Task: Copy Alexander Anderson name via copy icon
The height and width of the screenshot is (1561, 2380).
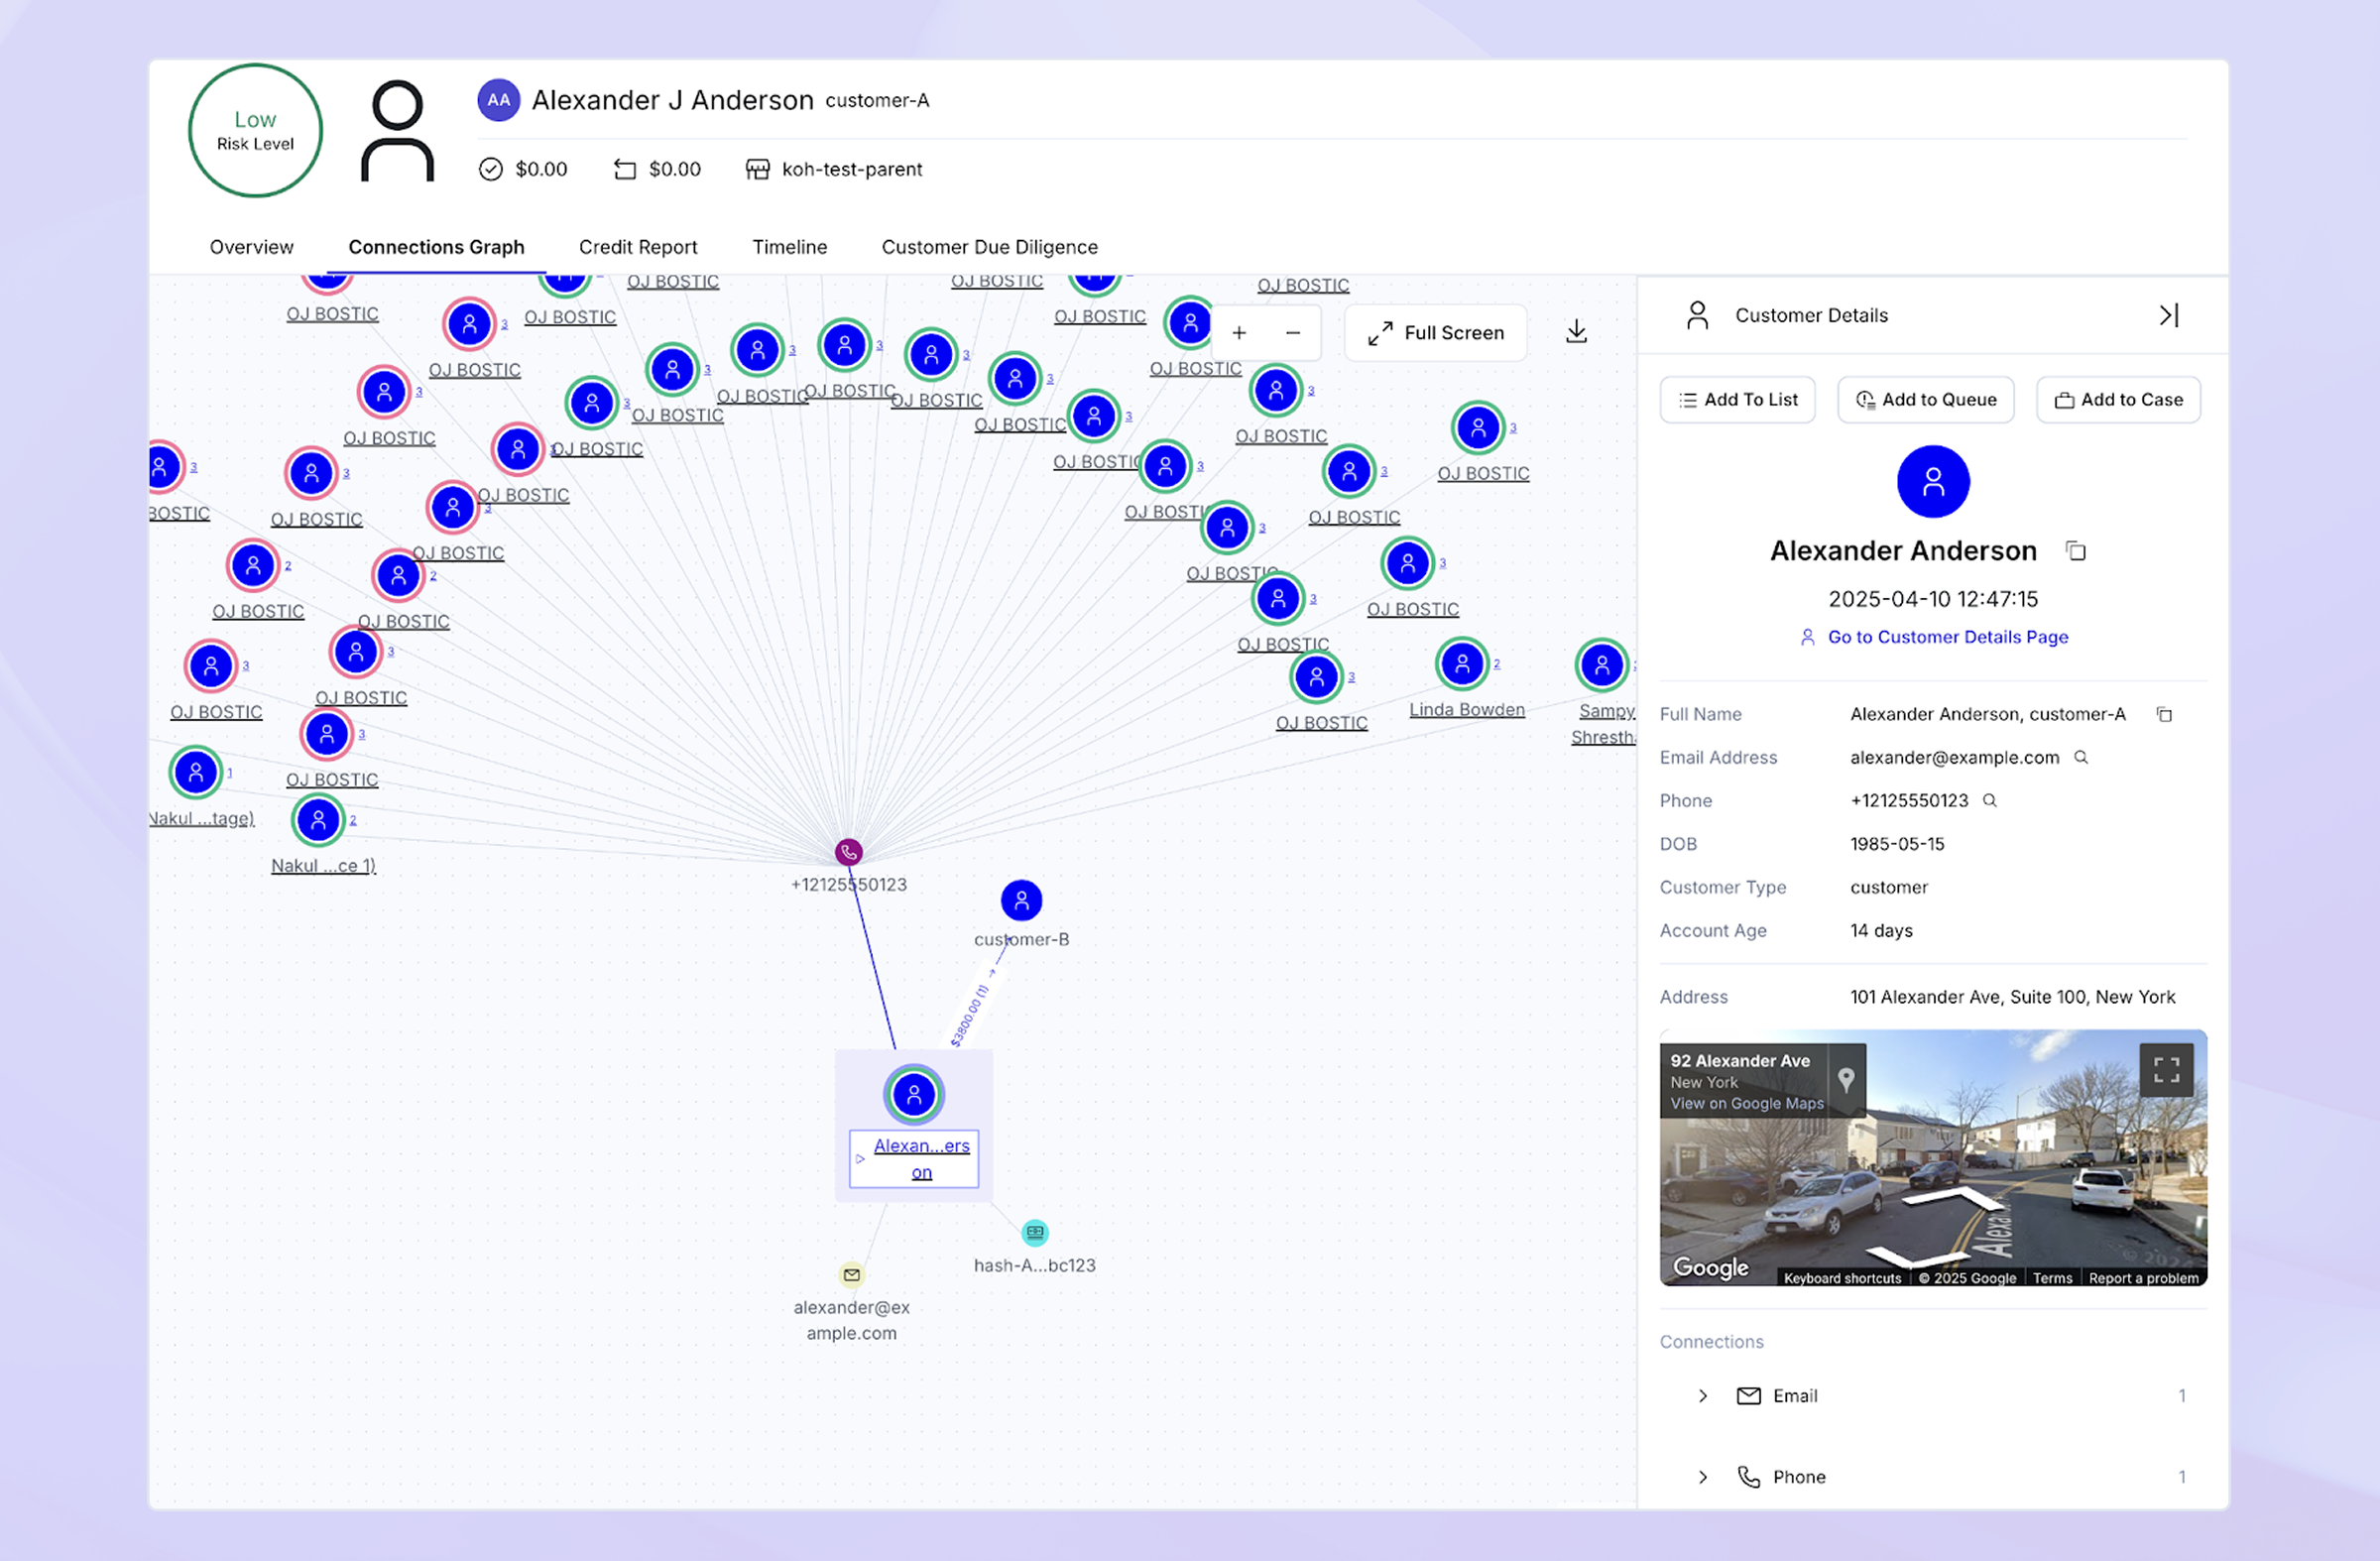Action: coord(2076,551)
